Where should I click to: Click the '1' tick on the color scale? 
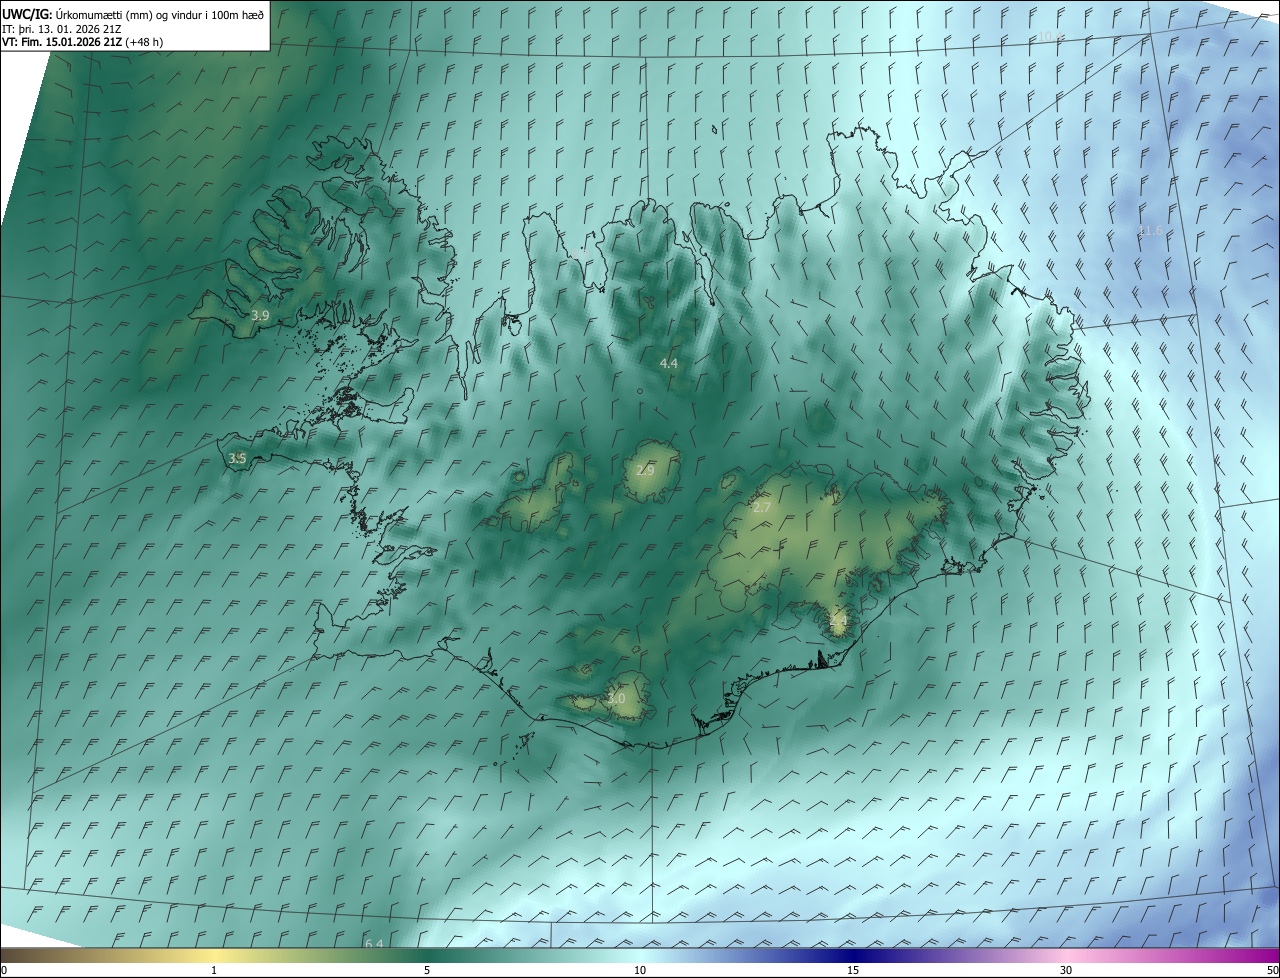click(x=214, y=970)
